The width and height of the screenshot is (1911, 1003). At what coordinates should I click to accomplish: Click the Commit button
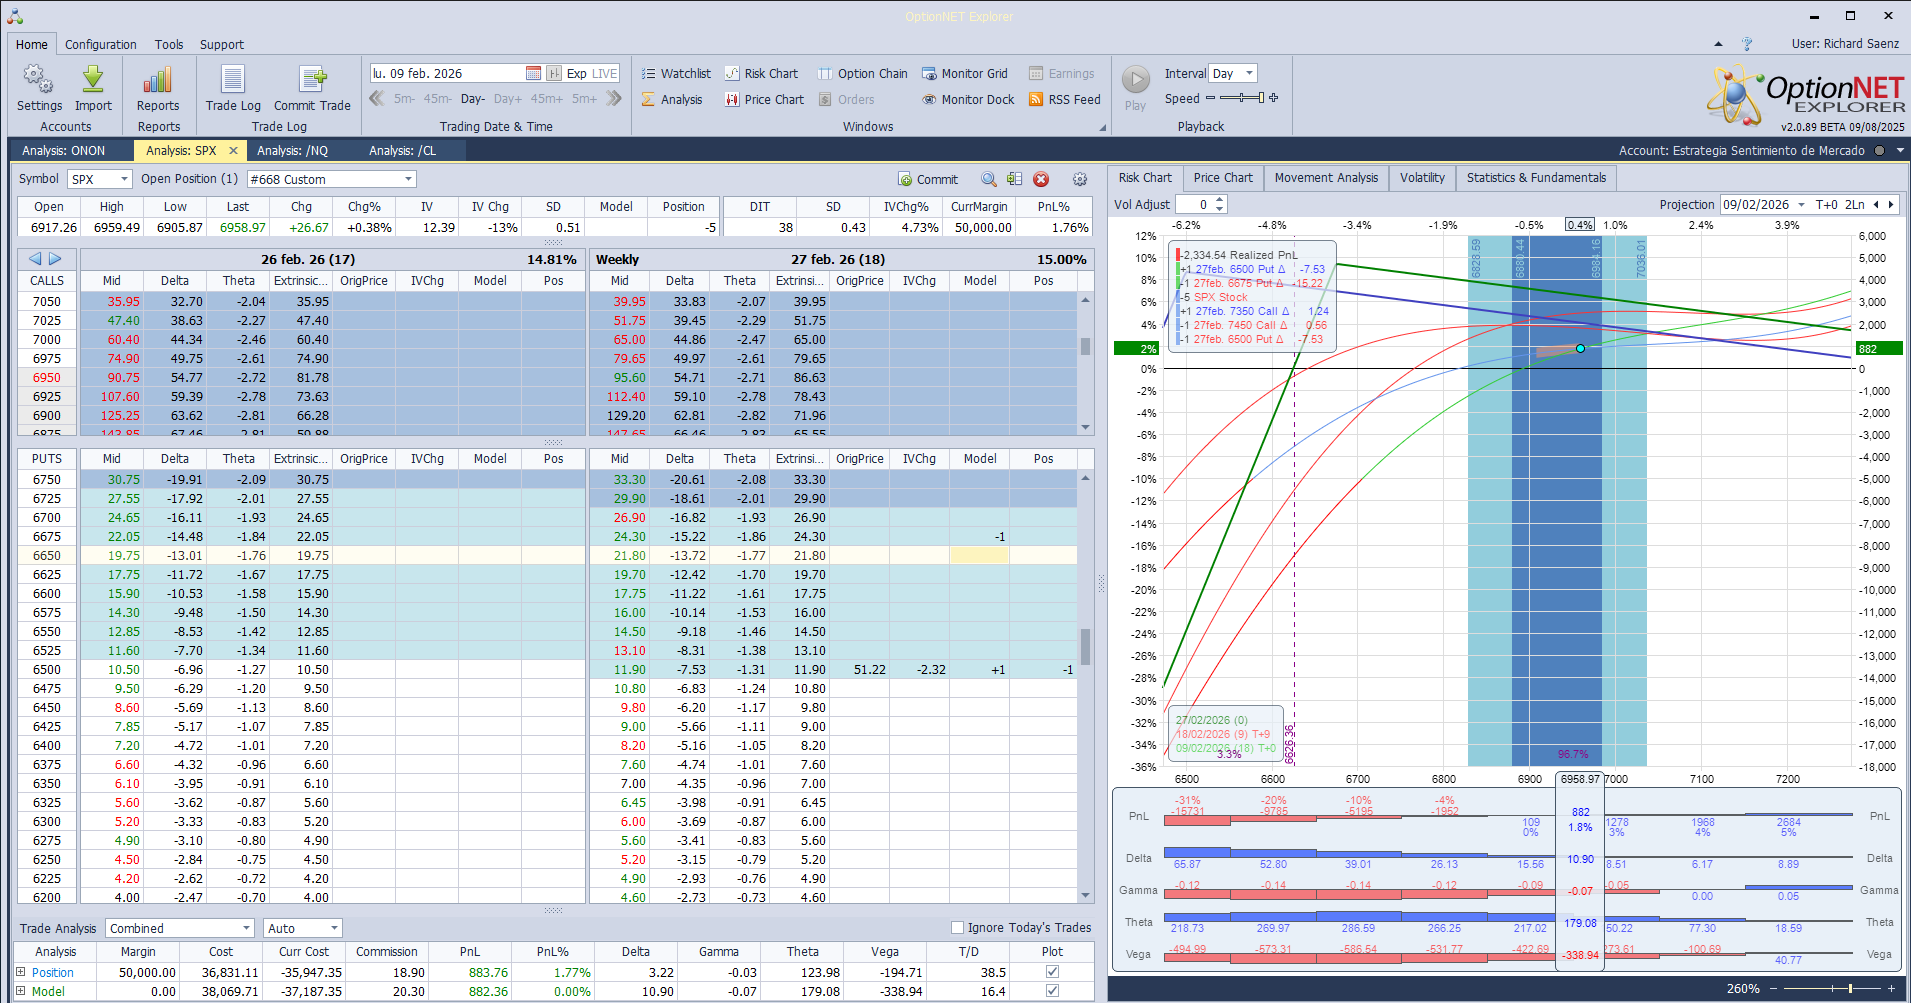point(928,179)
